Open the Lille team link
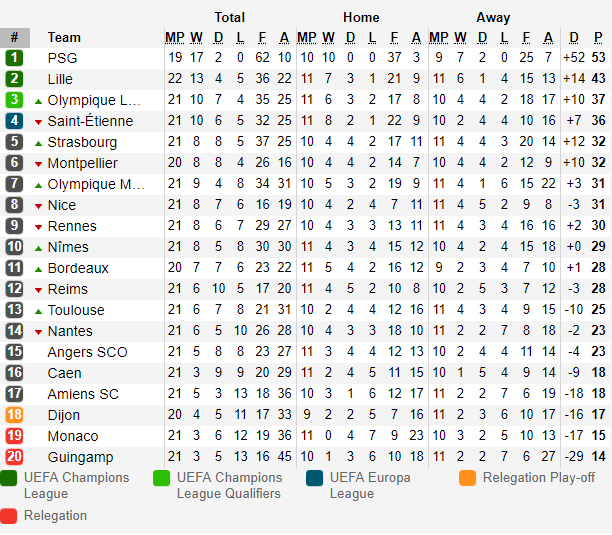 pyautogui.click(x=60, y=79)
